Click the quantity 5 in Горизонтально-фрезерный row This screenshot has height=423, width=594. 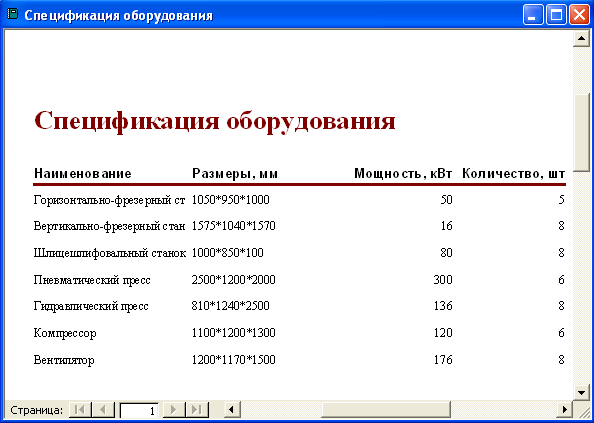[561, 200]
